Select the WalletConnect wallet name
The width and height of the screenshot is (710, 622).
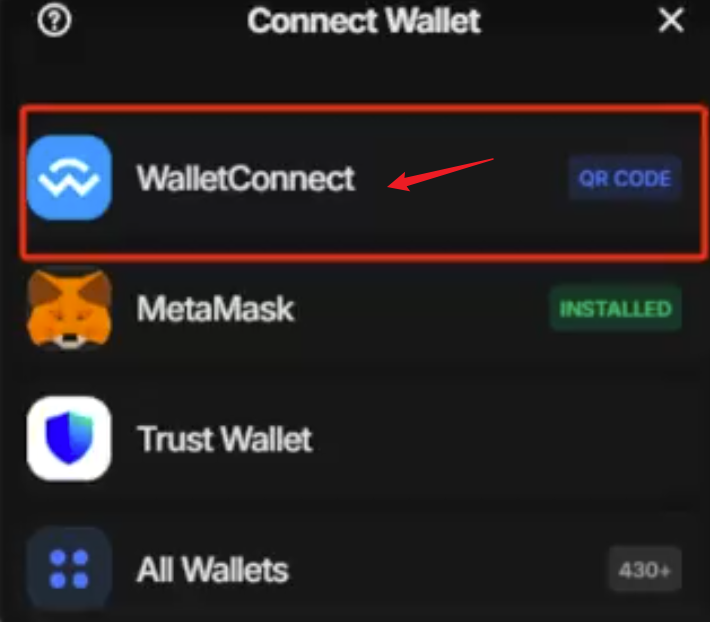point(246,178)
